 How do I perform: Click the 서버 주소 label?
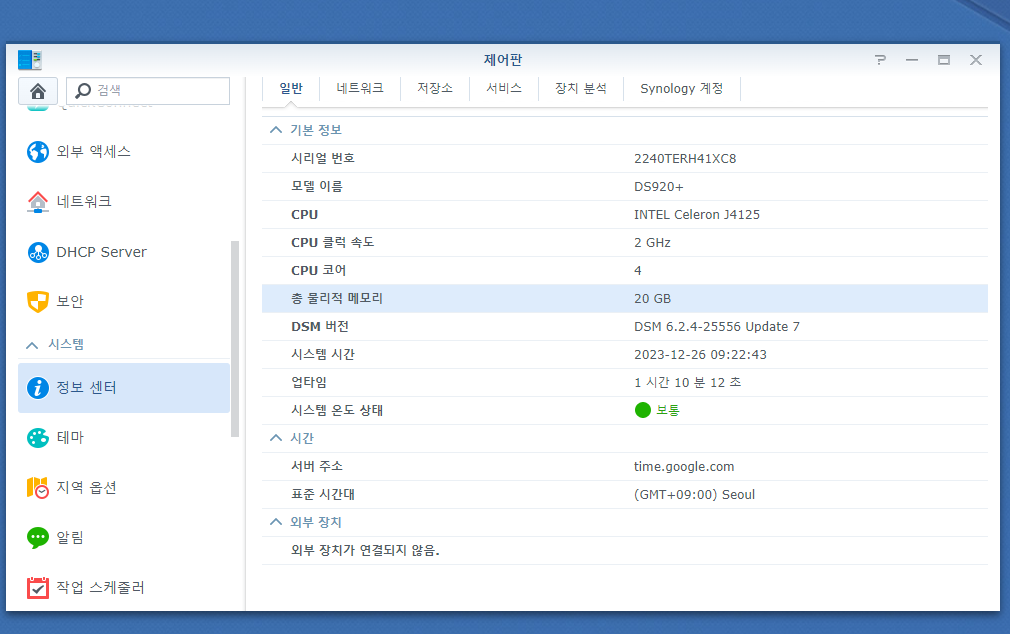tap(316, 466)
